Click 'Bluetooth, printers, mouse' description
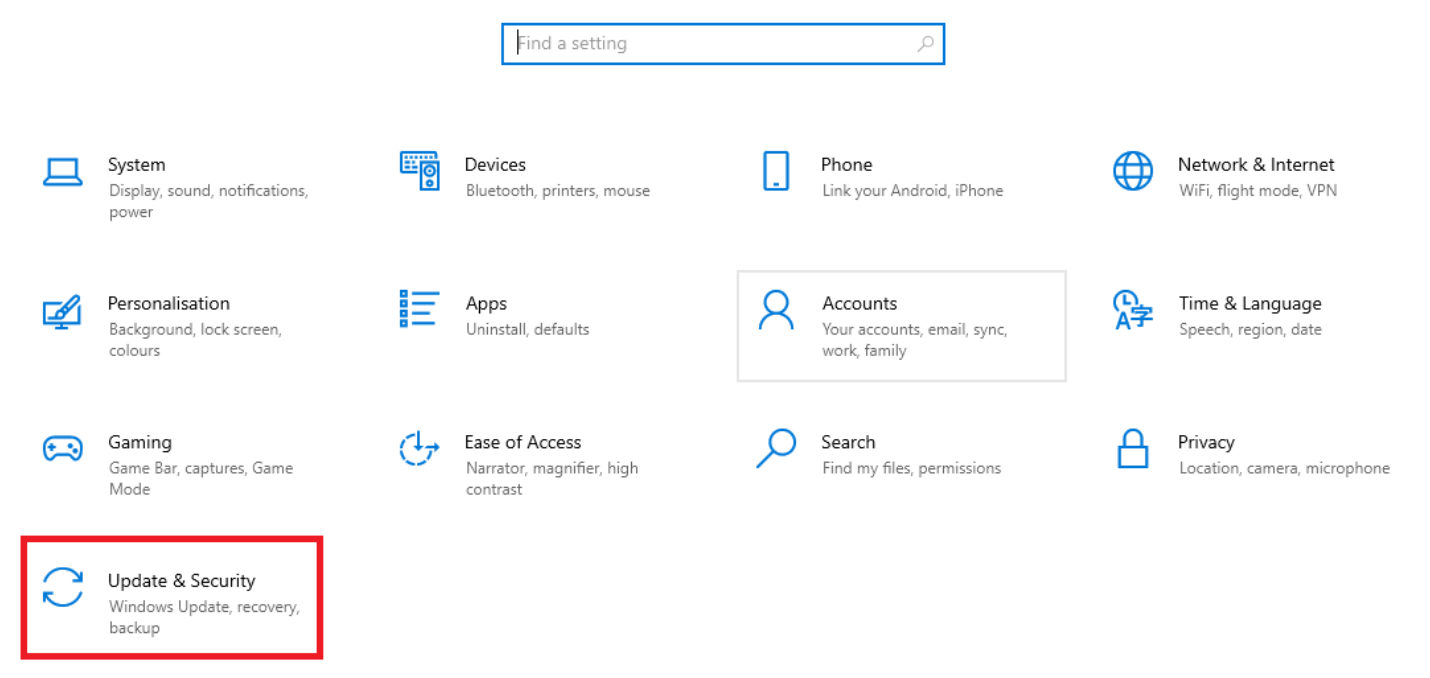Viewport: 1430px width, 678px height. (x=558, y=191)
